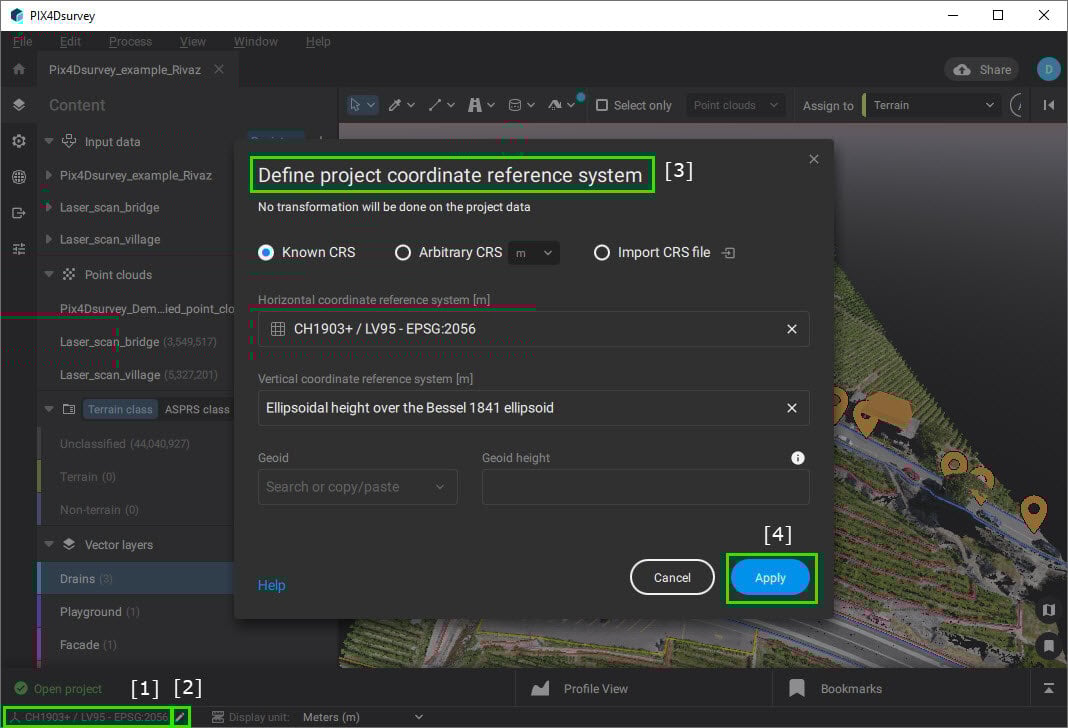Activate the point picking tool
This screenshot has width=1068, height=728.
pos(395,104)
